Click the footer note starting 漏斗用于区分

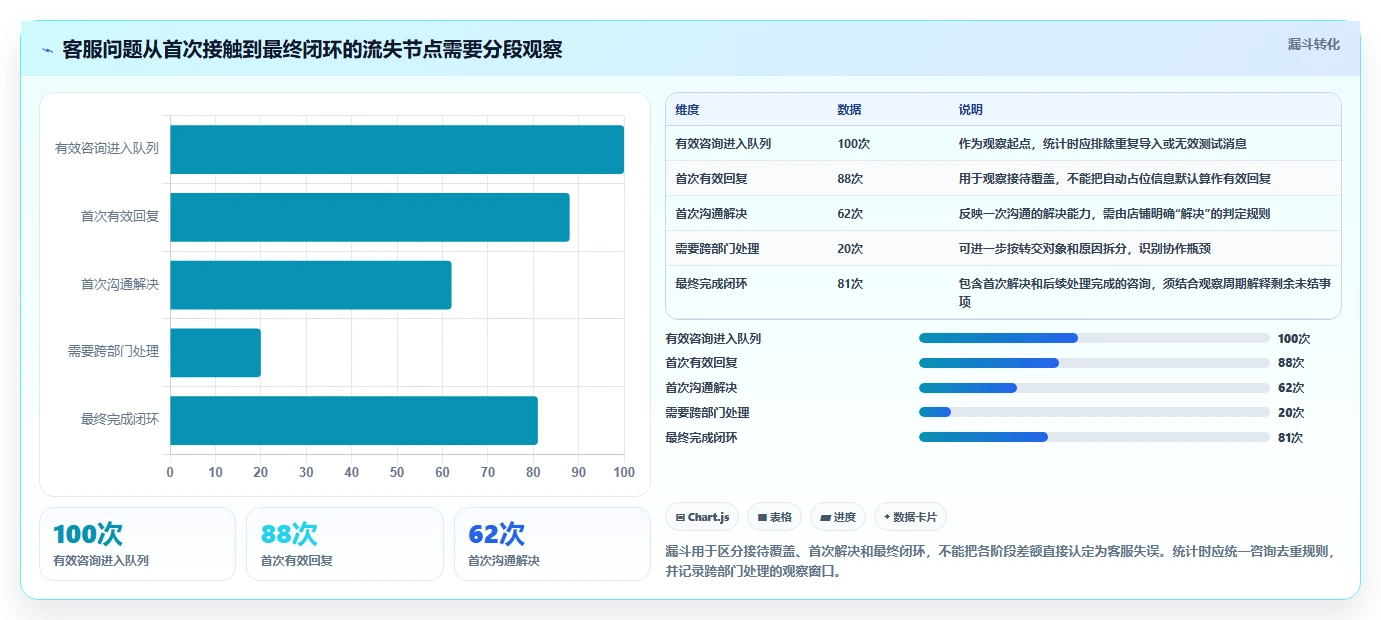(1000, 561)
